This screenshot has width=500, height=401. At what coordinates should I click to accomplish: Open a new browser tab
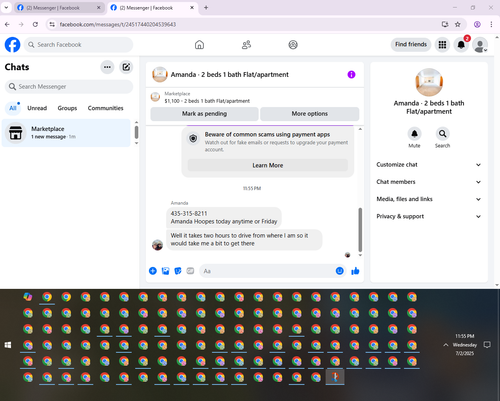[x=206, y=8]
